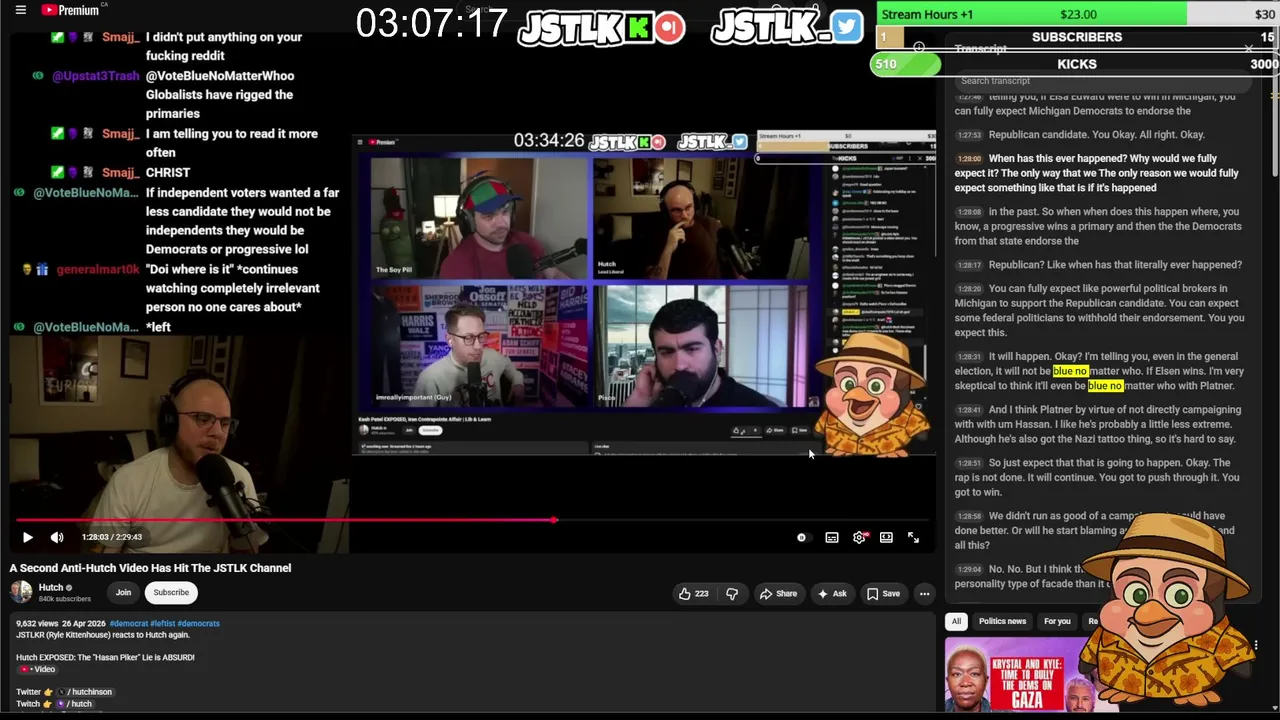
Task: Go to YouTube Premium home logo
Action: pyautogui.click(x=70, y=10)
